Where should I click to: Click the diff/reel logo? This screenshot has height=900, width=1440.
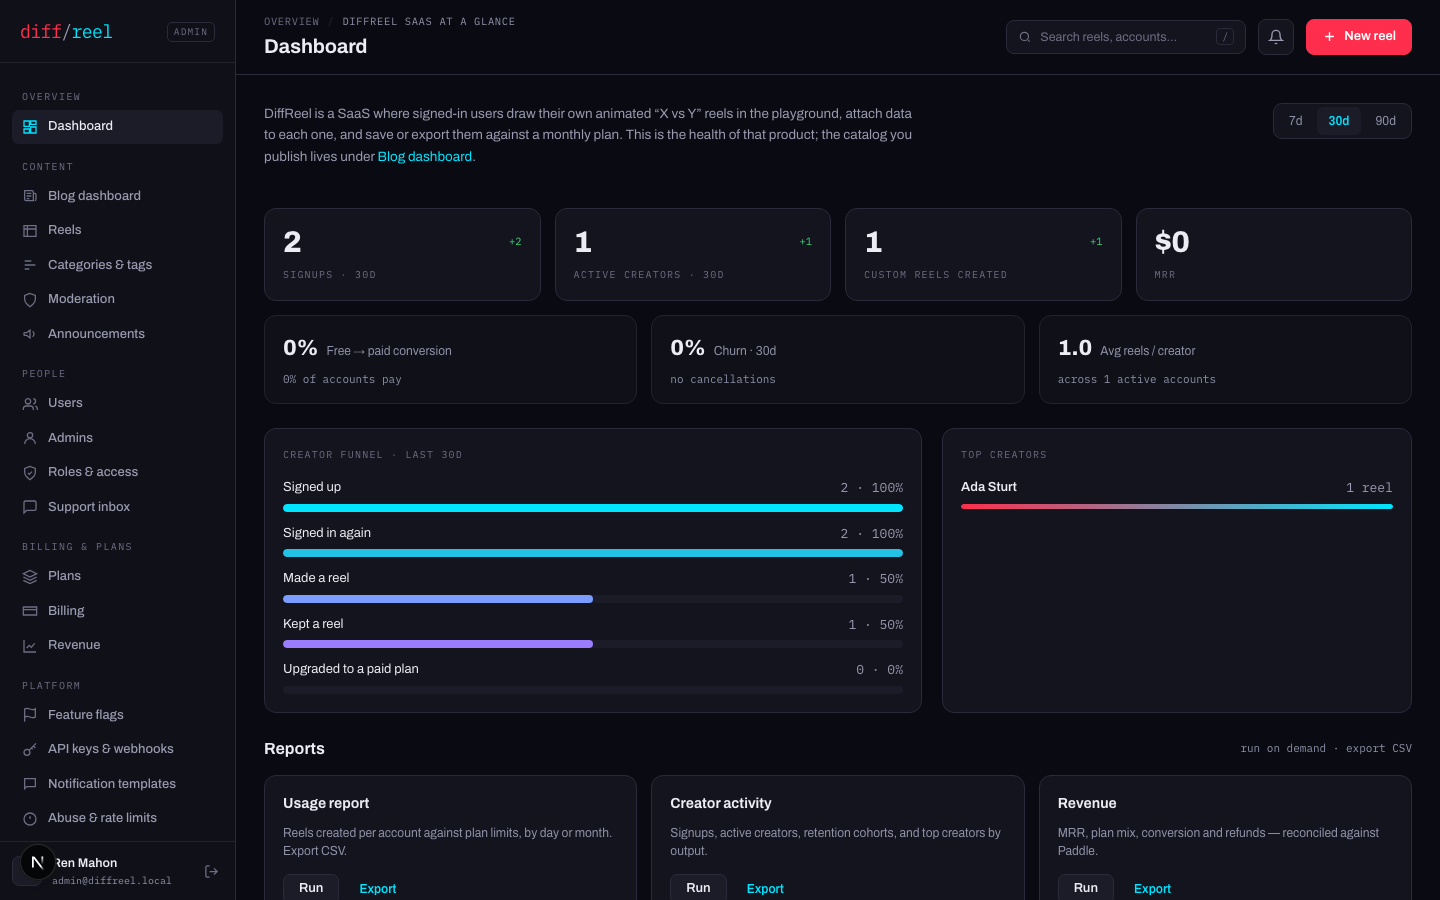66,32
